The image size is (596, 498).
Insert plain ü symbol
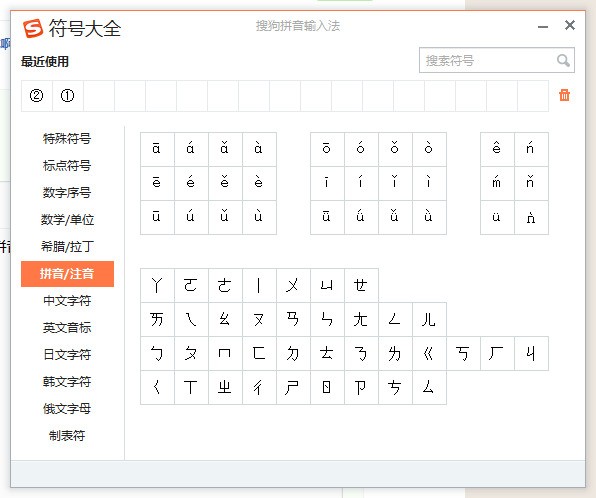tap(497, 217)
